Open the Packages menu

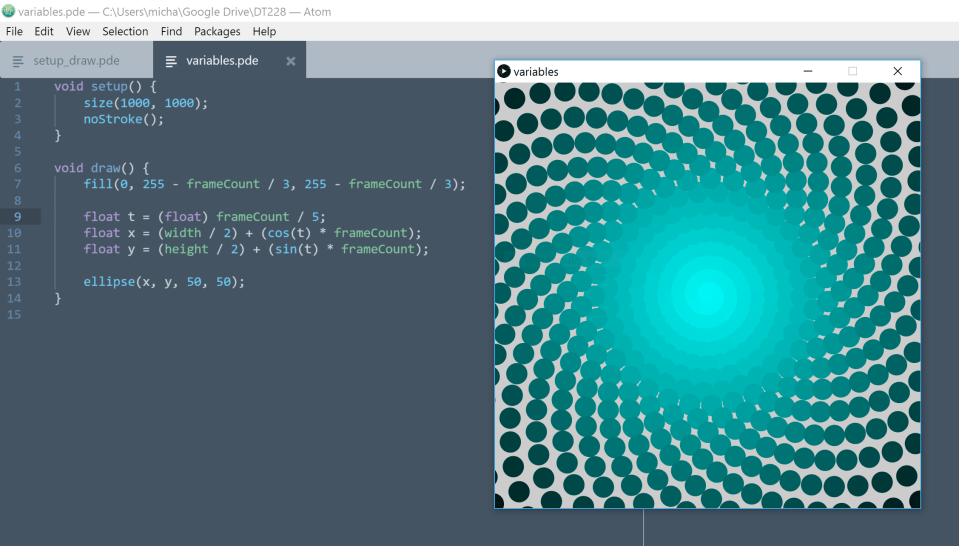[217, 31]
